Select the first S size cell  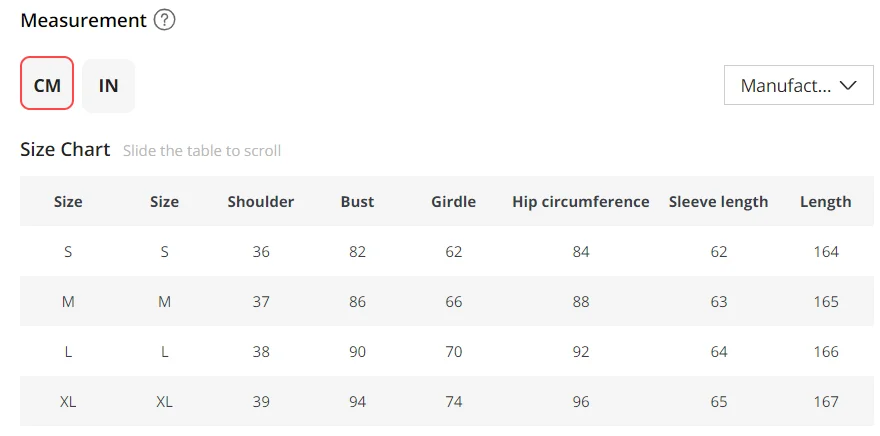tap(68, 251)
